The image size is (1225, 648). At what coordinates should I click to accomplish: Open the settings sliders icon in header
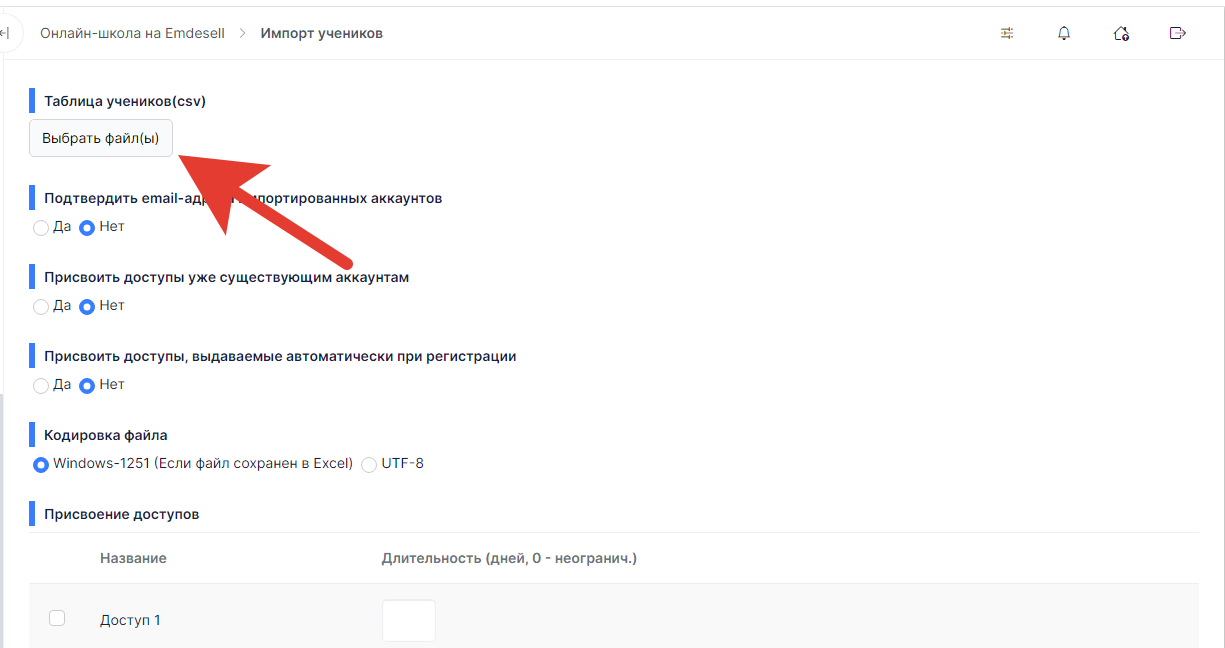point(1007,33)
